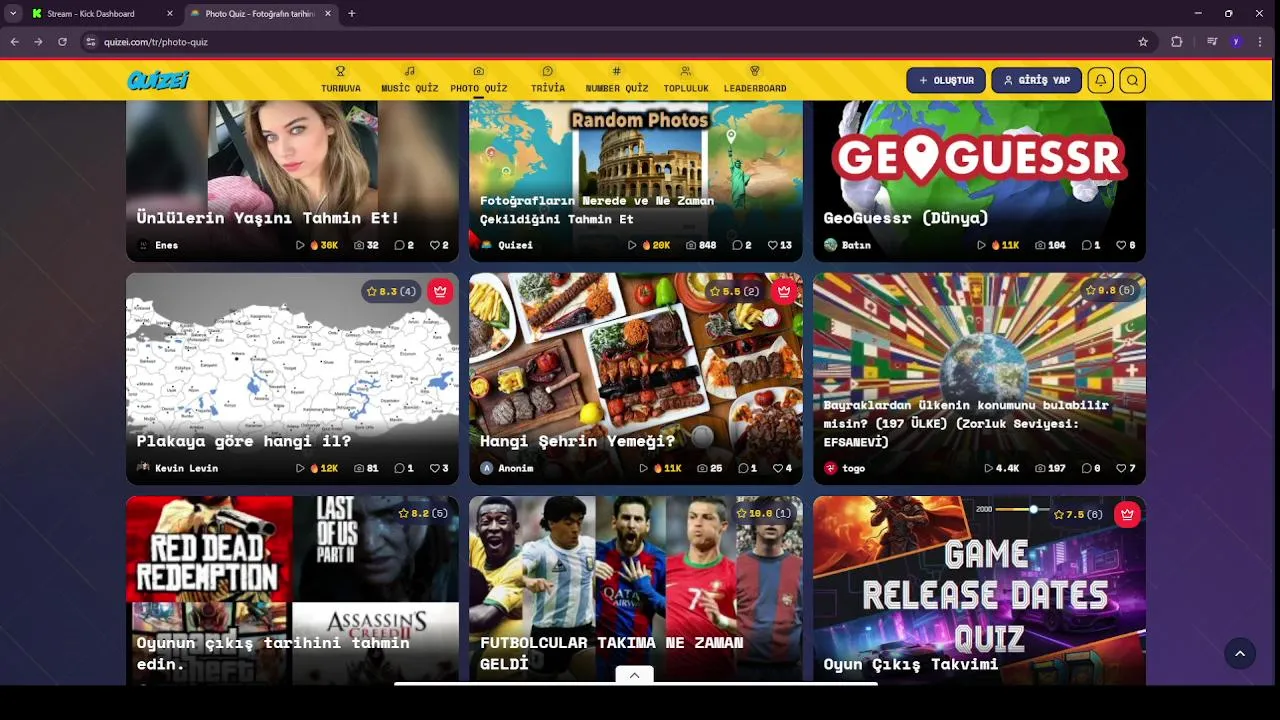Viewport: 1280px width, 720px height.
Task: Click the 5.5 star rating on food quiz
Action: (734, 291)
